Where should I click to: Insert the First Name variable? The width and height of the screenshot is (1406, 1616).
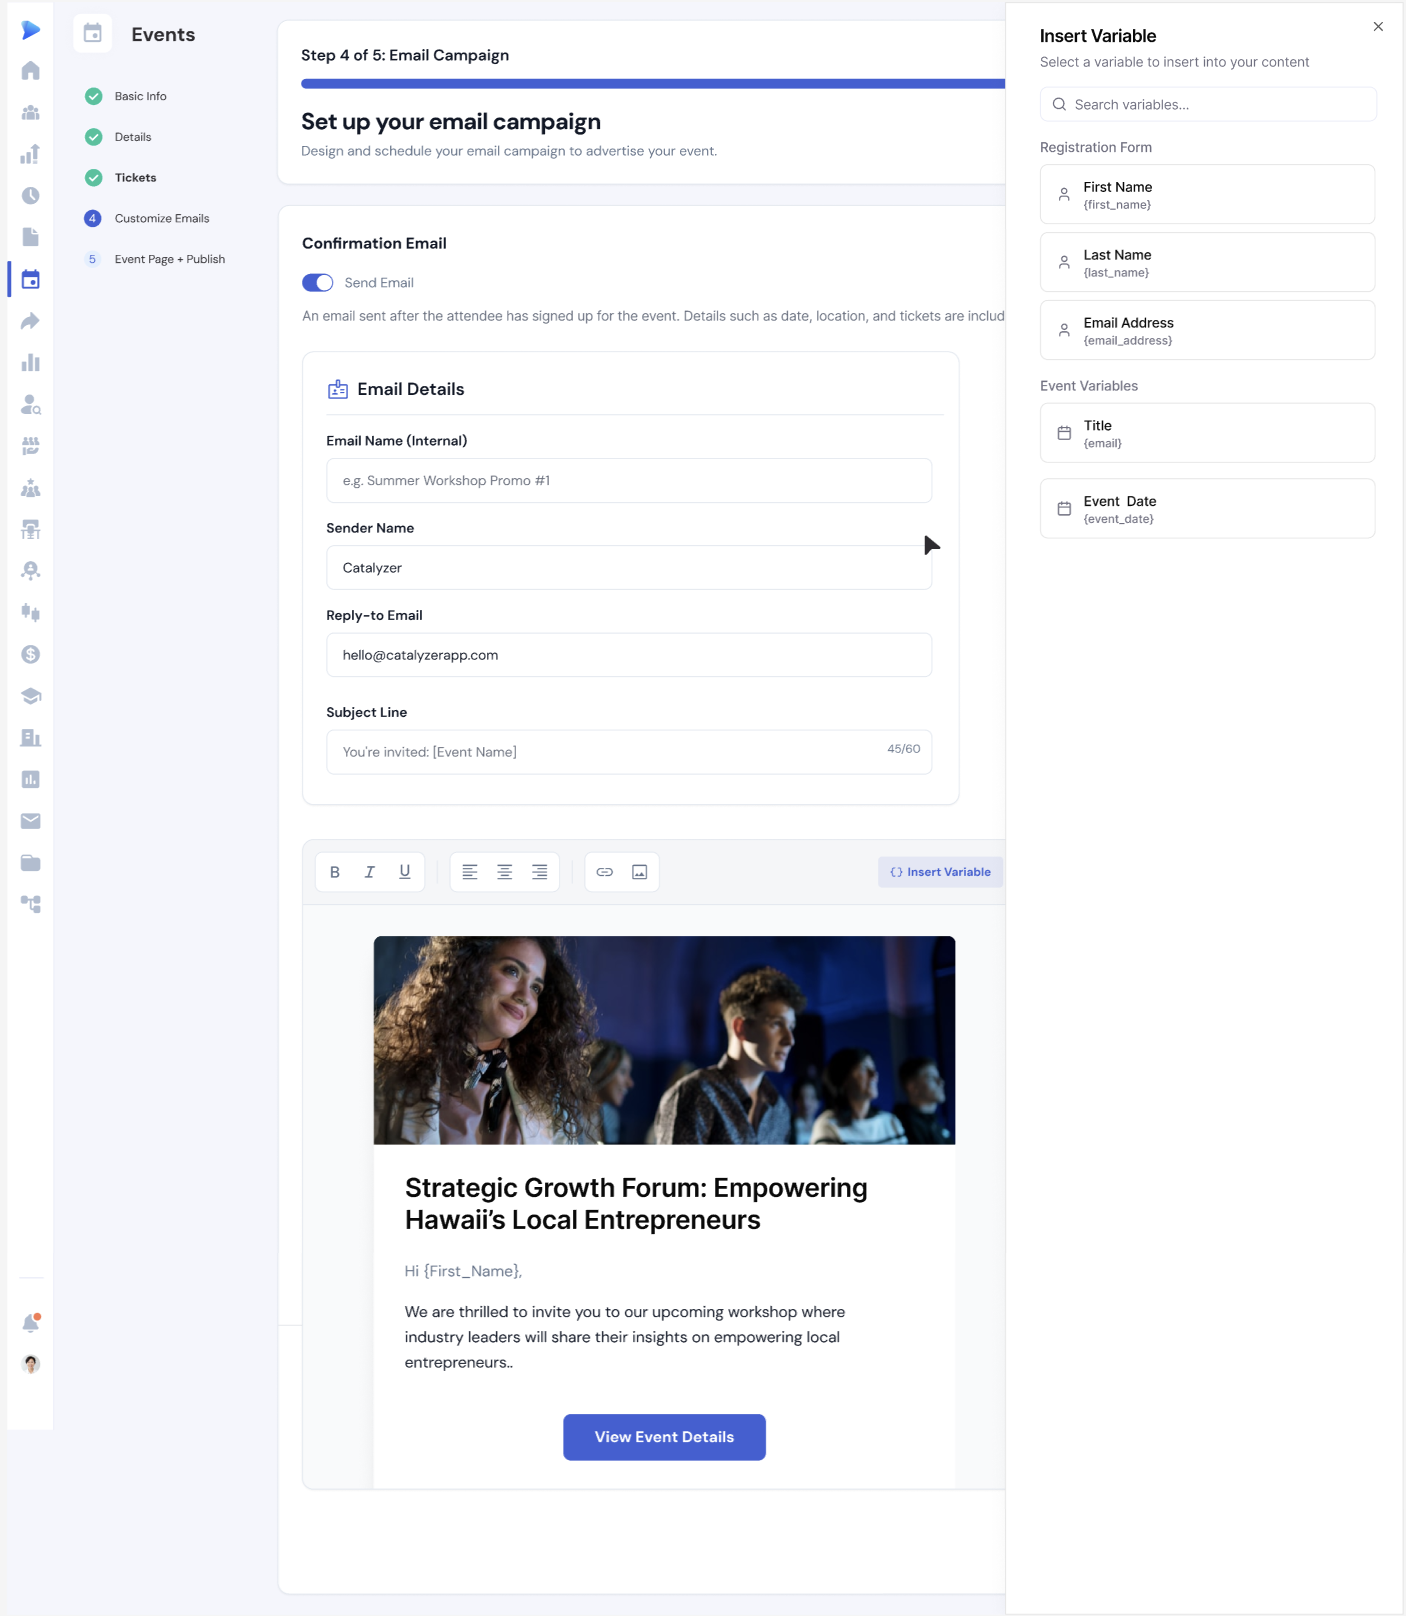1207,194
